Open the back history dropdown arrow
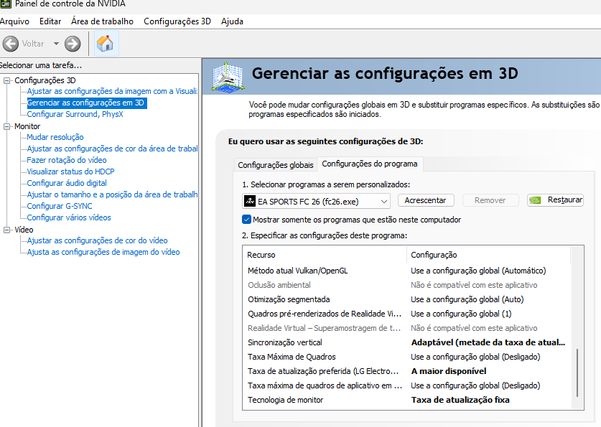This screenshot has height=427, width=601. click(x=56, y=44)
